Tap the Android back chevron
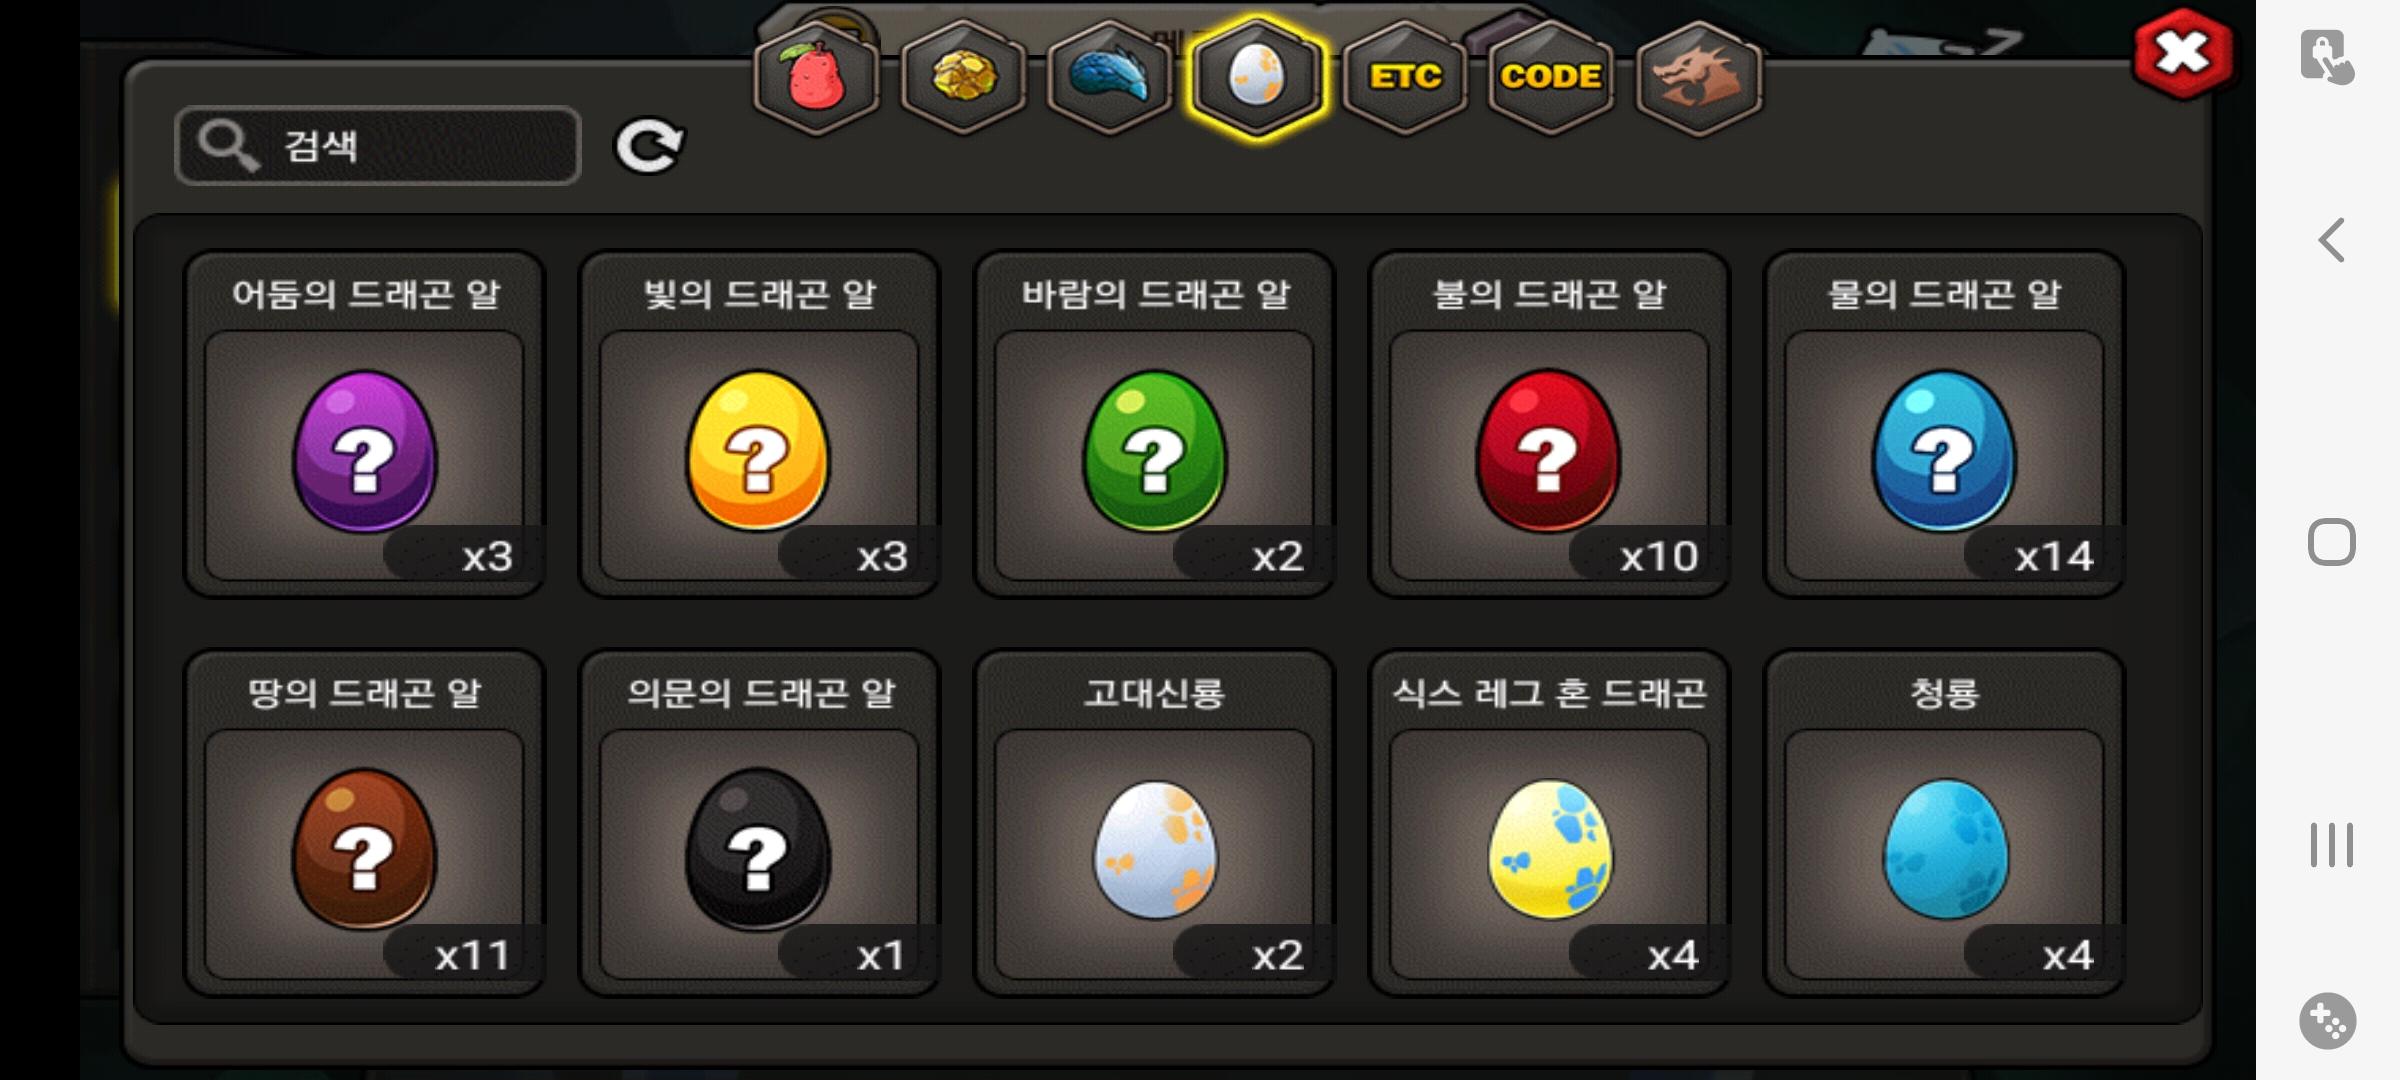Viewport: 2400px width, 1080px height. (x=2332, y=240)
